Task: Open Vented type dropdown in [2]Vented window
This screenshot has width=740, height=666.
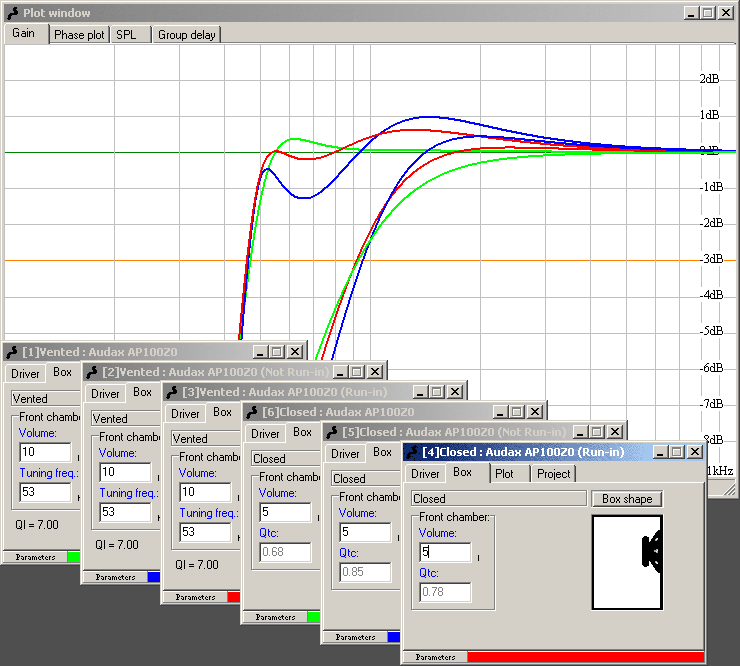Action: (x=126, y=419)
